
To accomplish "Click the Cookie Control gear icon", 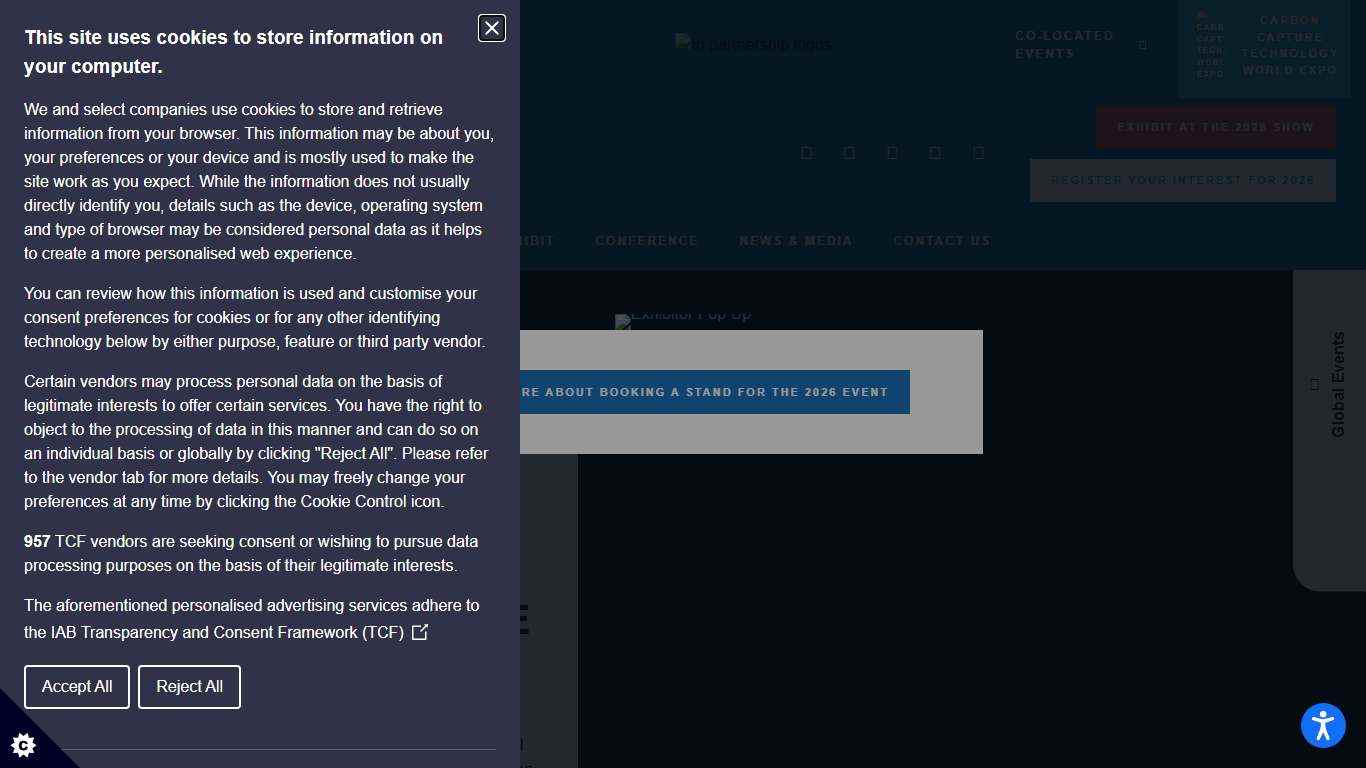I will tap(23, 744).
